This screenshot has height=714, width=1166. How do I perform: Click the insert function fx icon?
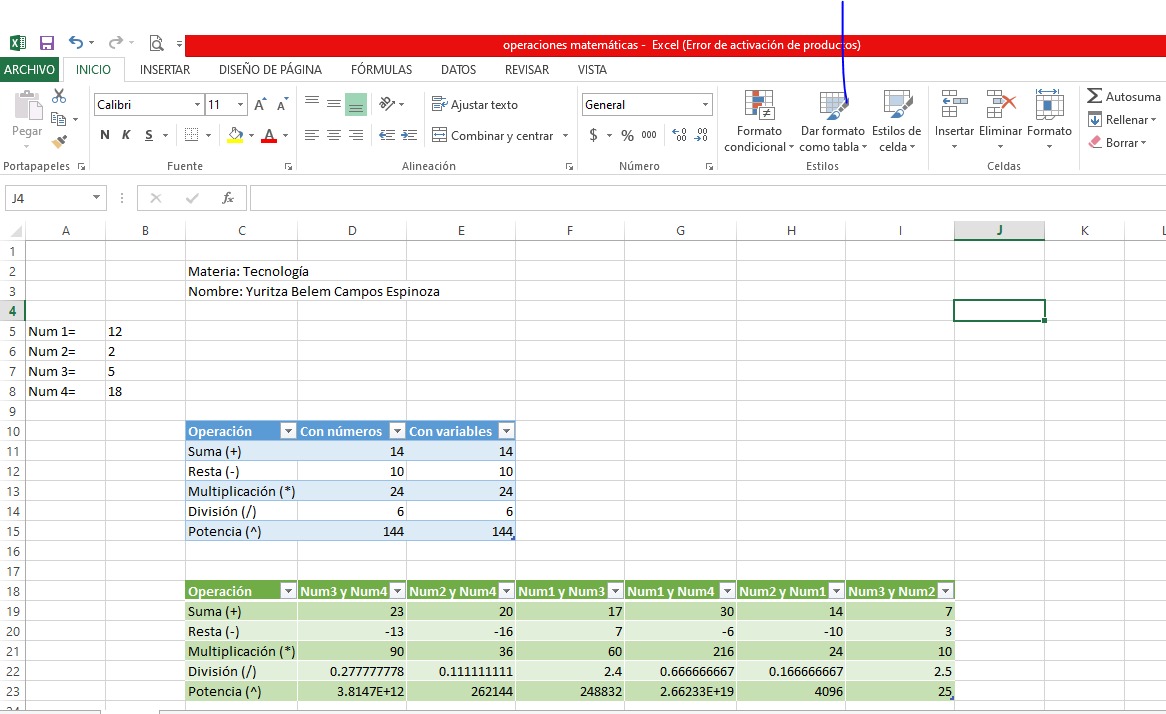[x=228, y=198]
